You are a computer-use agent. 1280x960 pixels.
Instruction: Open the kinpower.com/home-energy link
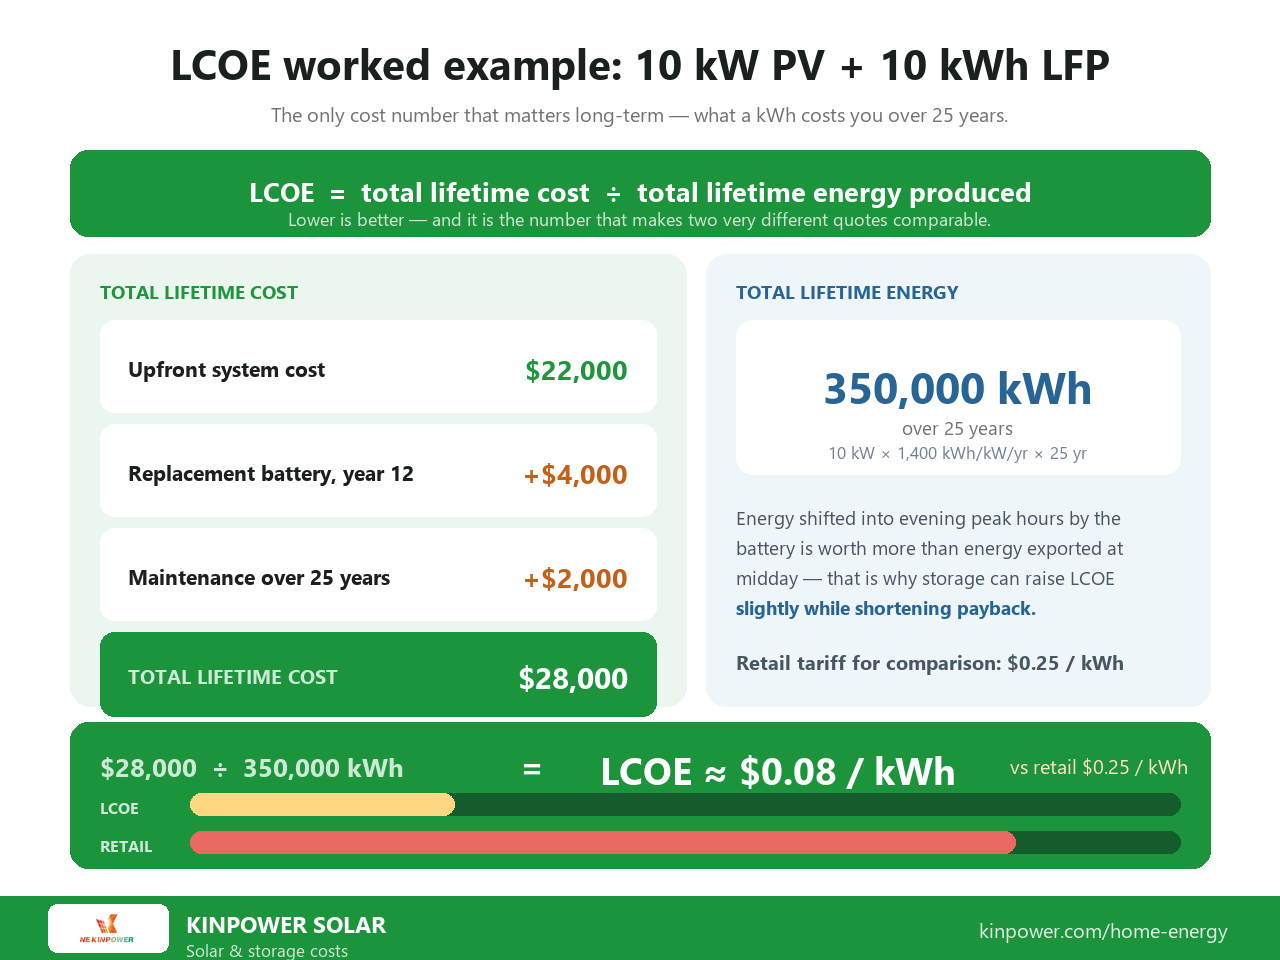tap(1103, 931)
